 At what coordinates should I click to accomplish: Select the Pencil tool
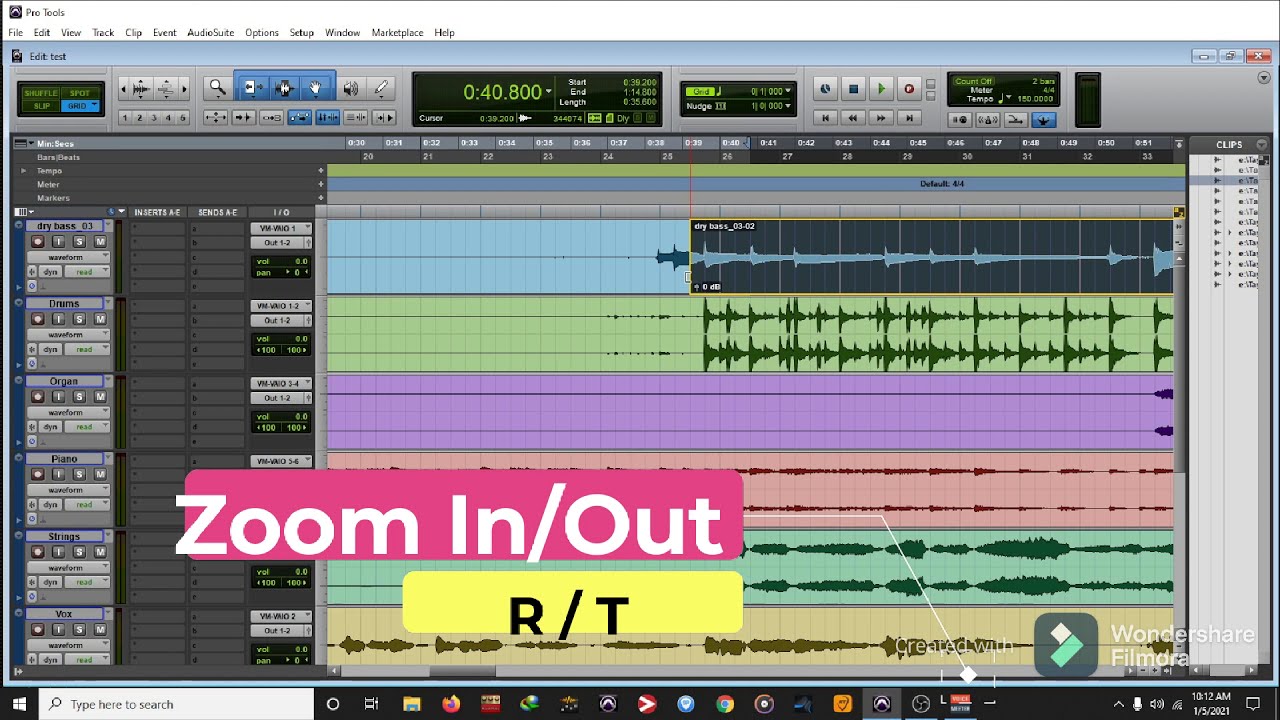tap(381, 89)
